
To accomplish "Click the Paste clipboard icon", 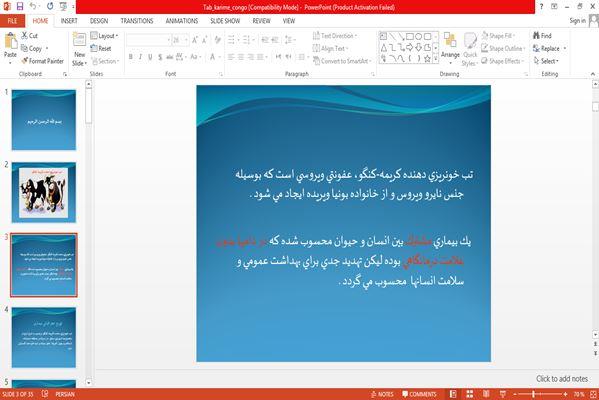I will (10, 40).
